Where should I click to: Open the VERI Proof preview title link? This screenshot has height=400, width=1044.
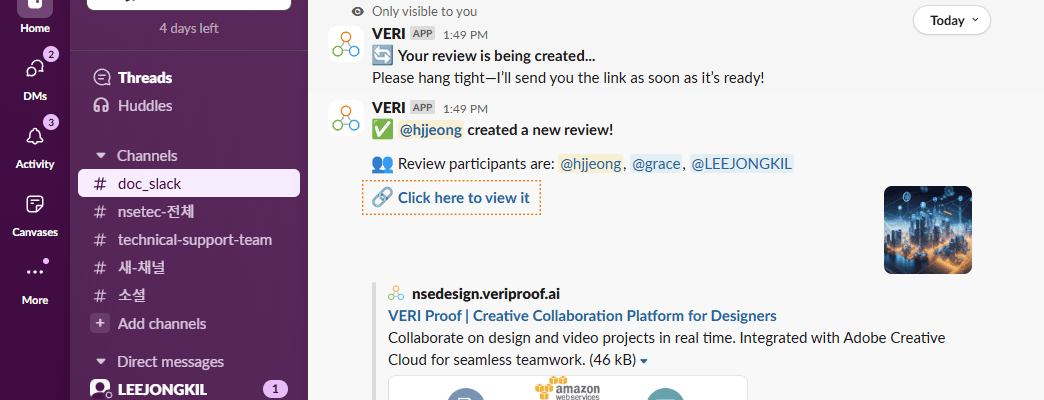click(x=582, y=316)
